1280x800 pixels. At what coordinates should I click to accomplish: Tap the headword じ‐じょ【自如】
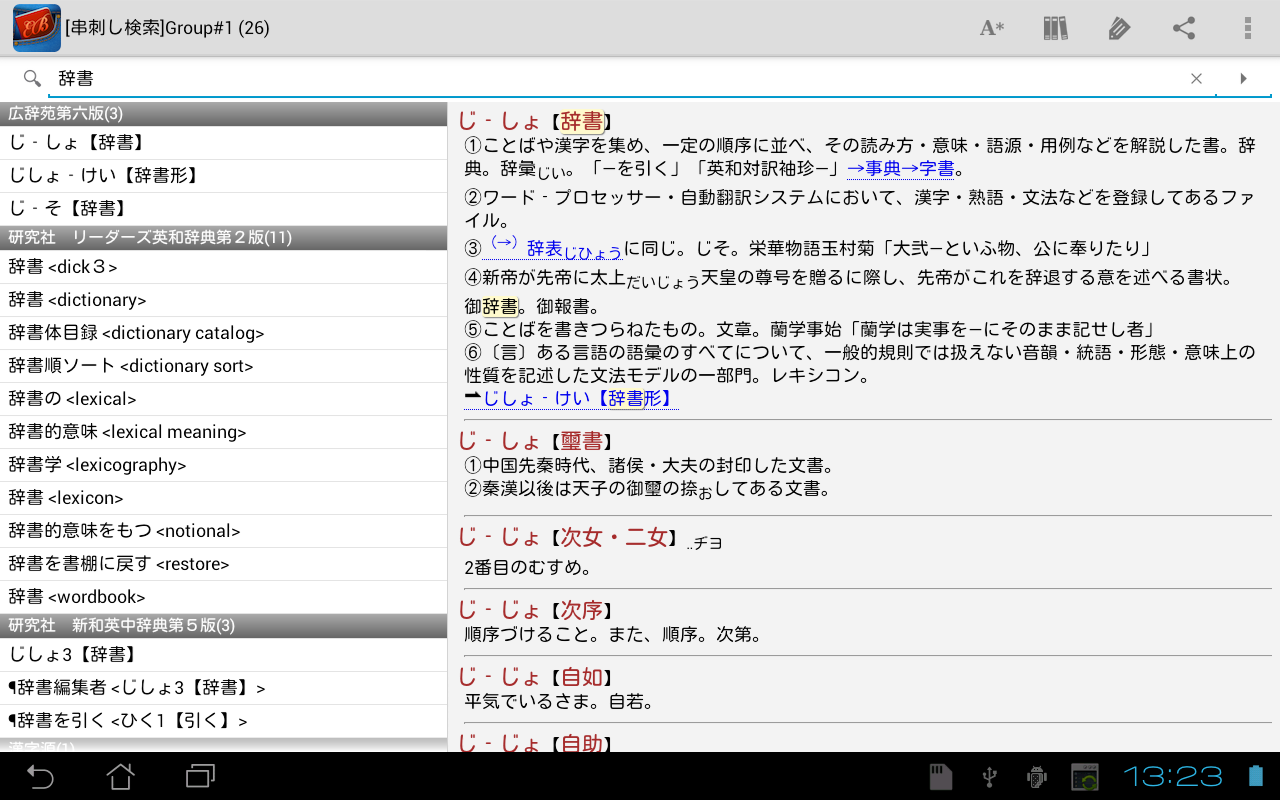coord(536,677)
